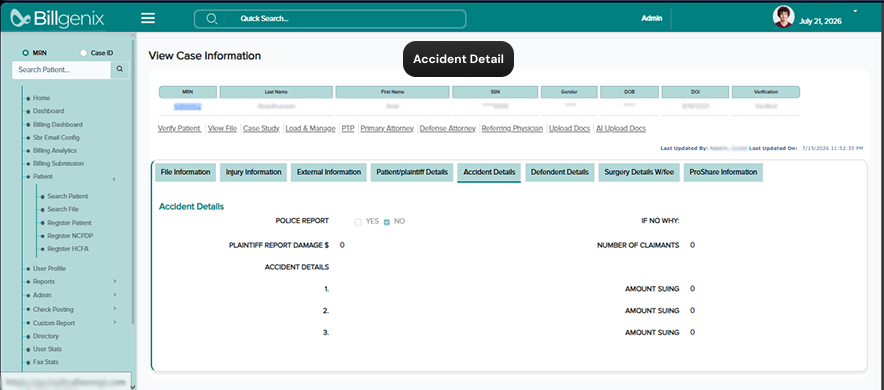Screen dimensions: 884x390
Task: Open the PTP link
Action: point(348,128)
